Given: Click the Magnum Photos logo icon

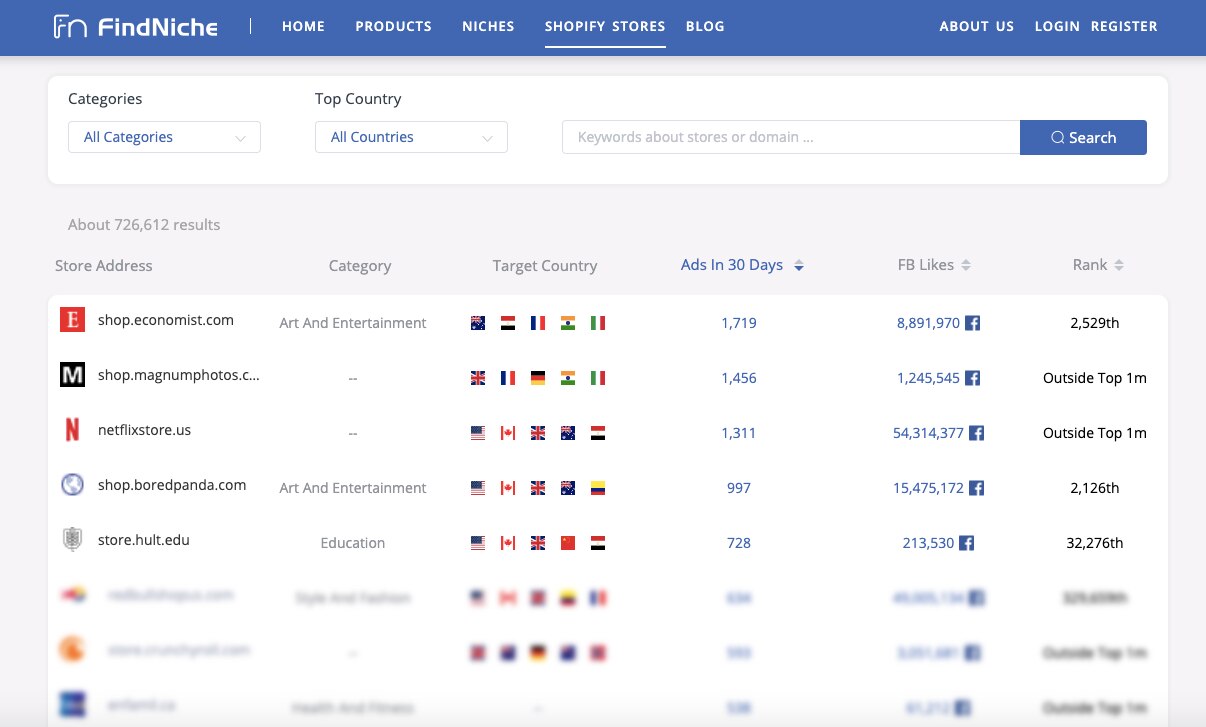Looking at the screenshot, I should 72,375.
